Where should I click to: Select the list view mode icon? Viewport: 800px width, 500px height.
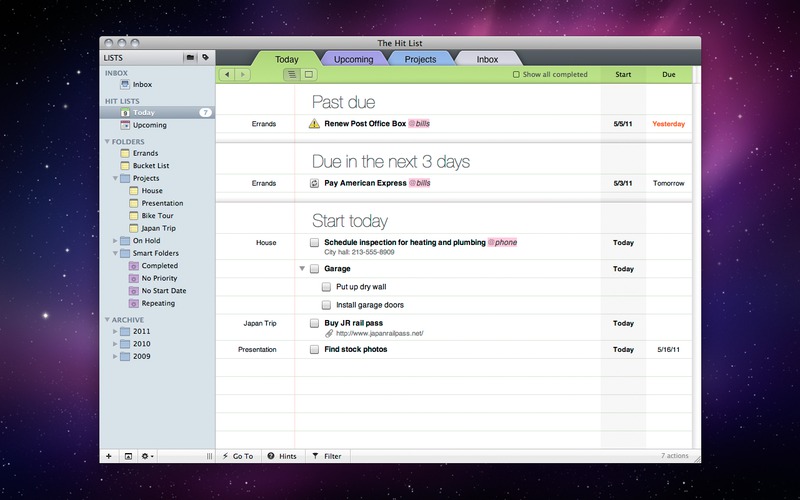[x=291, y=74]
